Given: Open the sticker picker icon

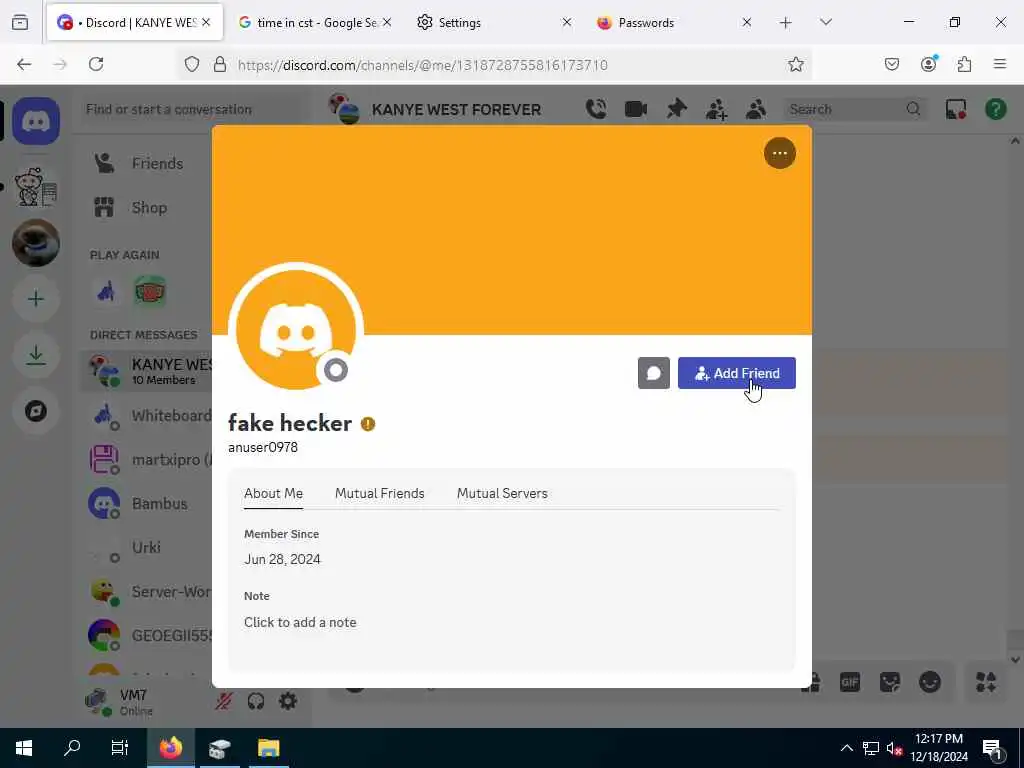Looking at the screenshot, I should [889, 682].
